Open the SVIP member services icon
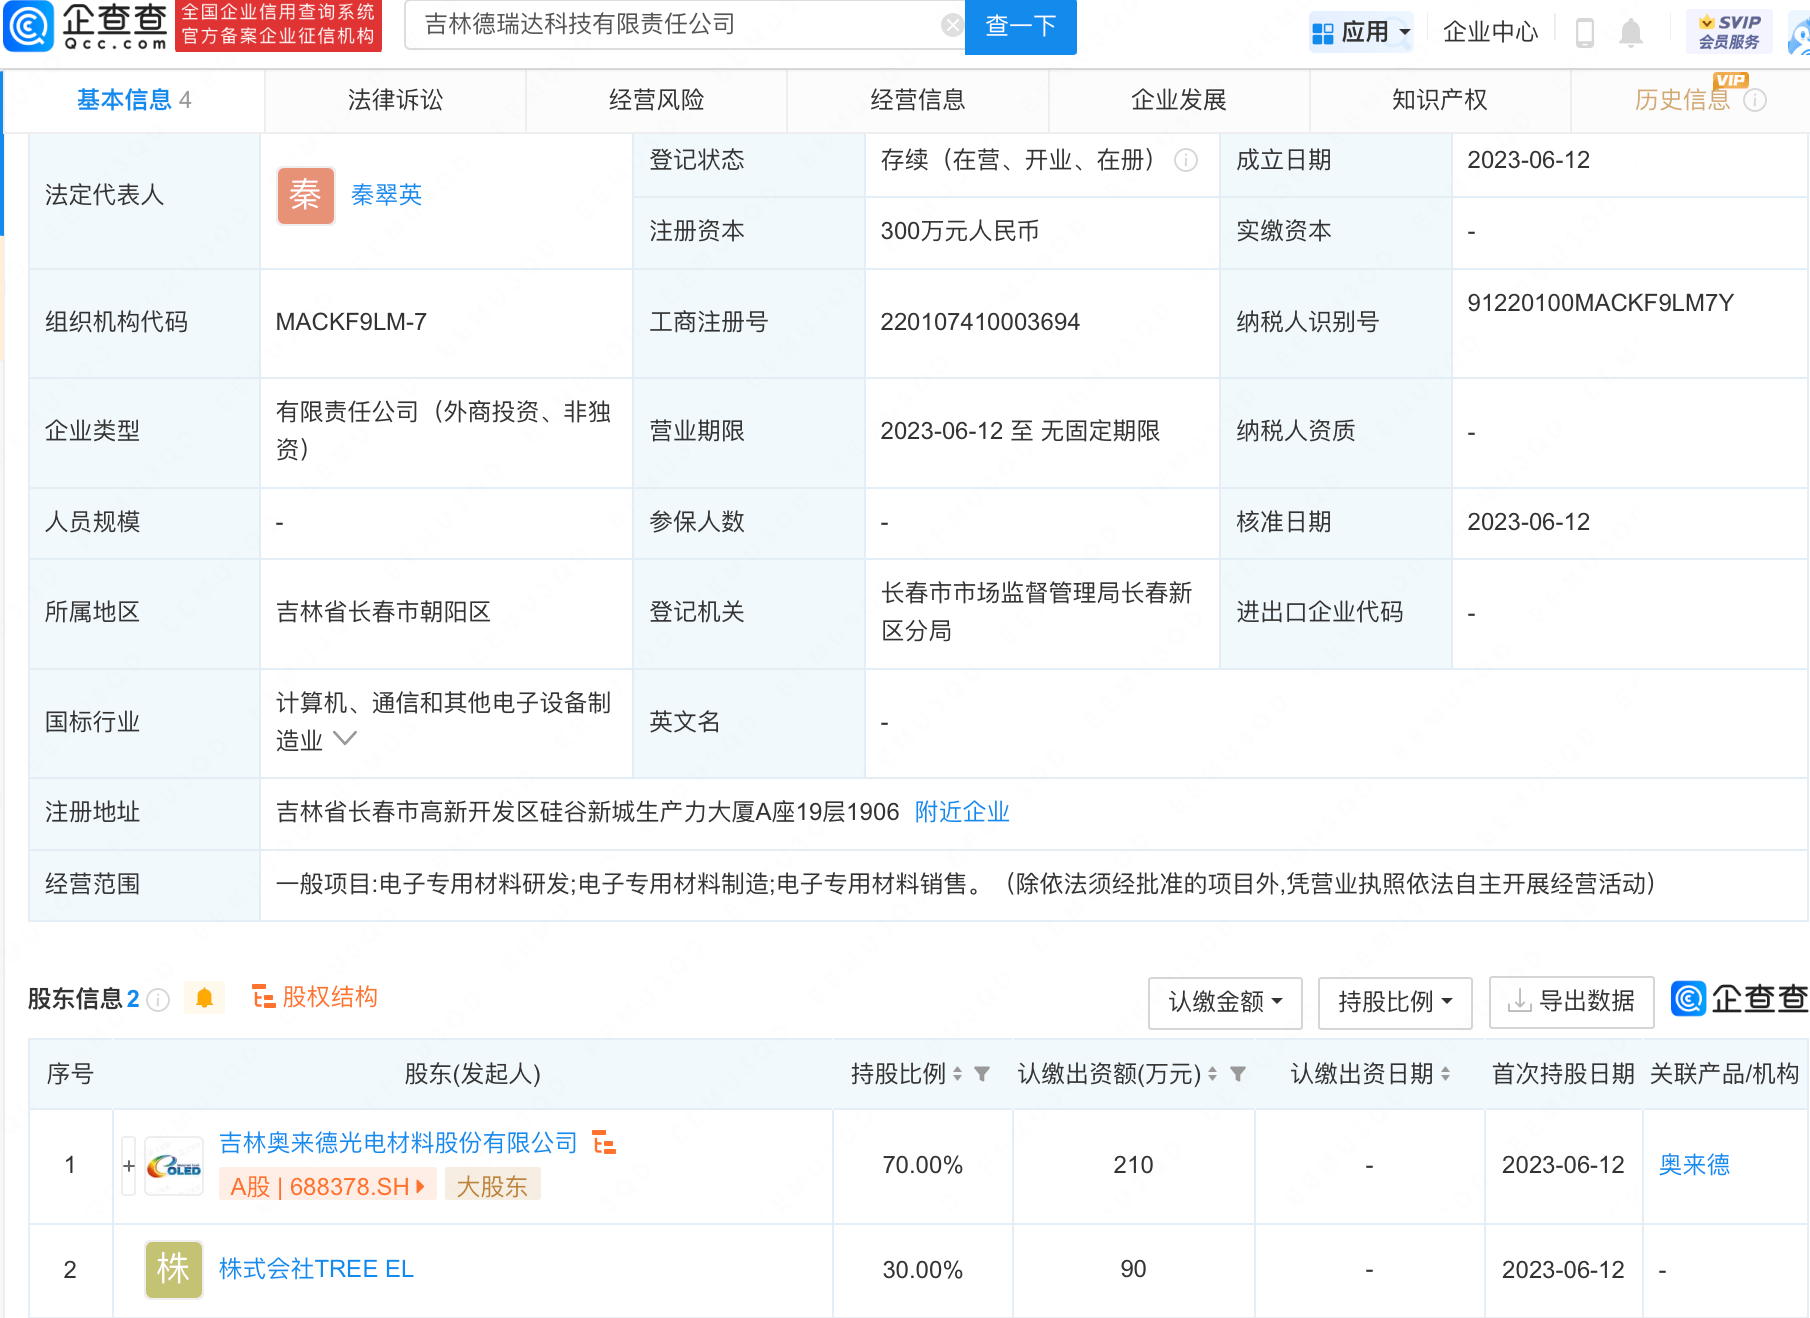 pos(1729,32)
